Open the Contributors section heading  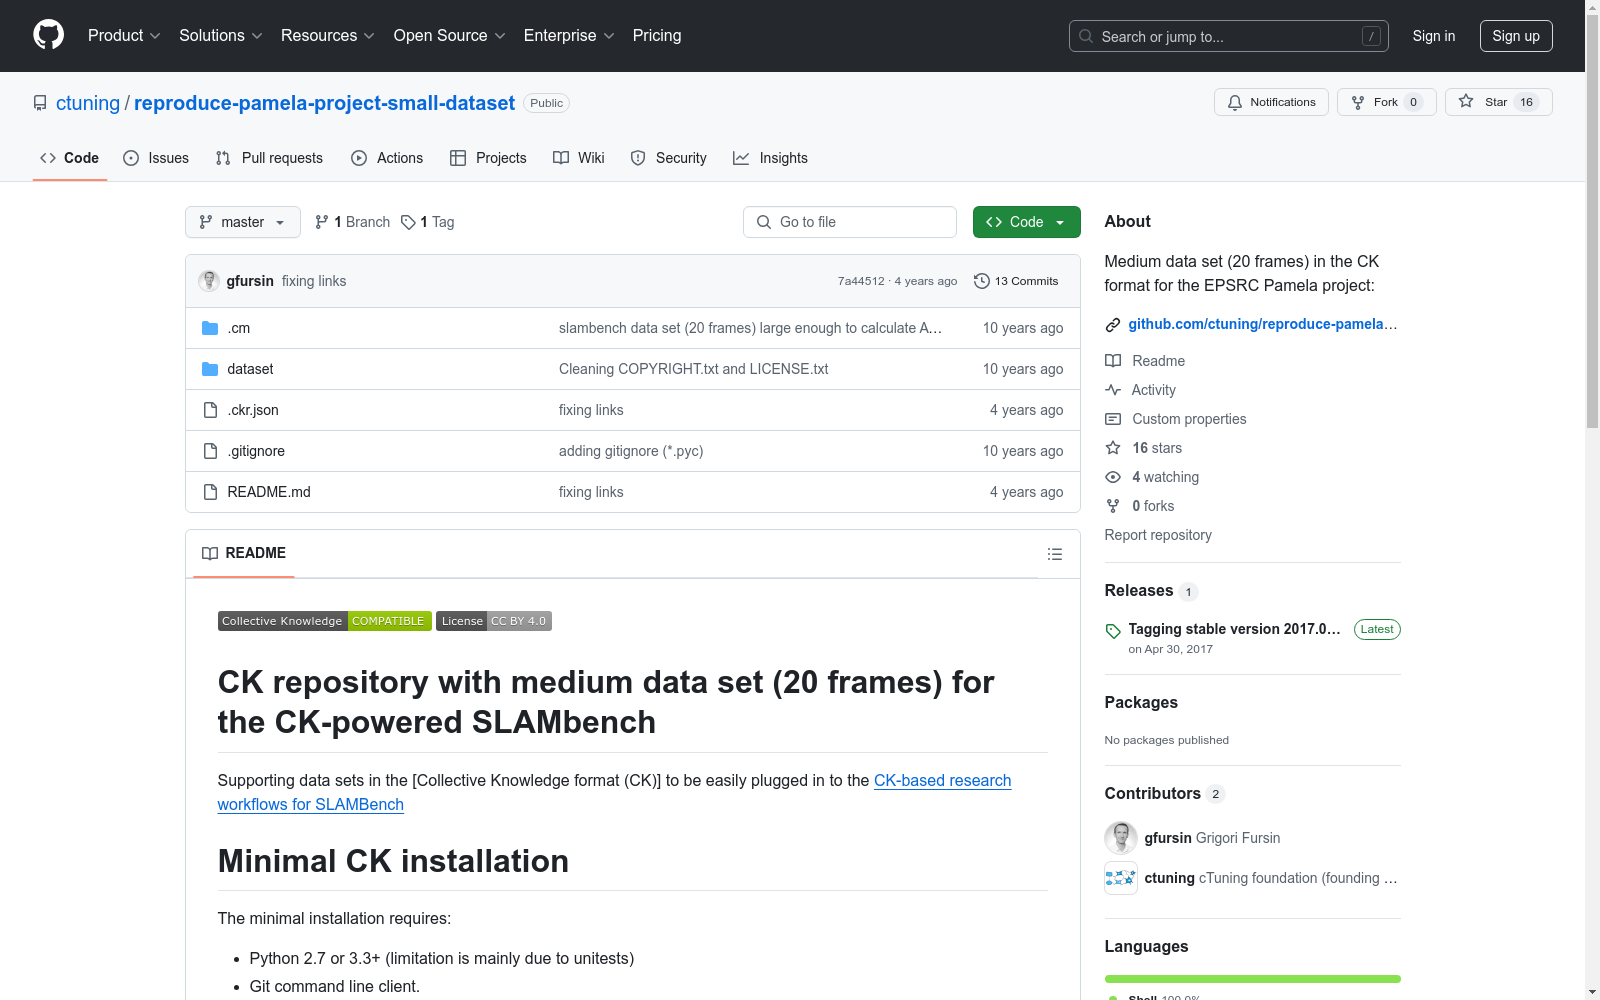click(x=1153, y=794)
